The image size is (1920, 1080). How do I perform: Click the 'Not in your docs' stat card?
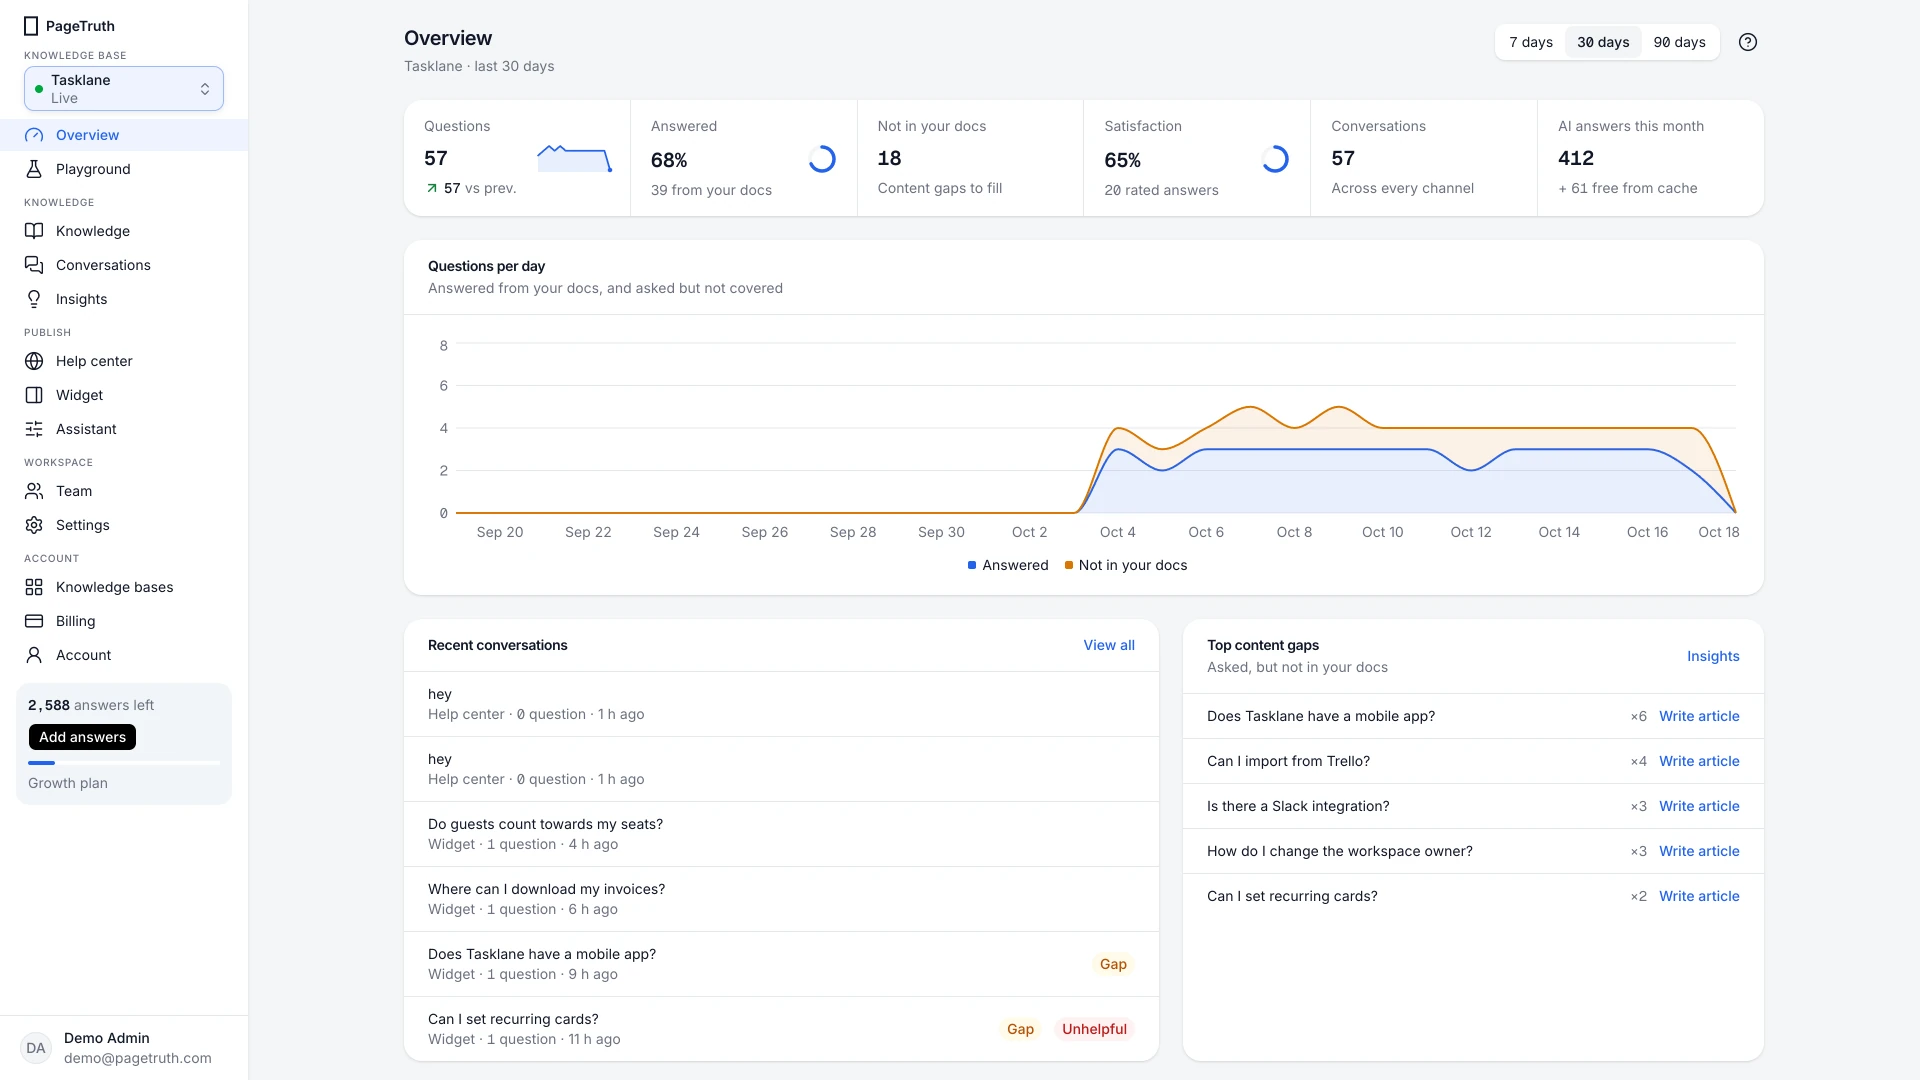[x=970, y=158]
